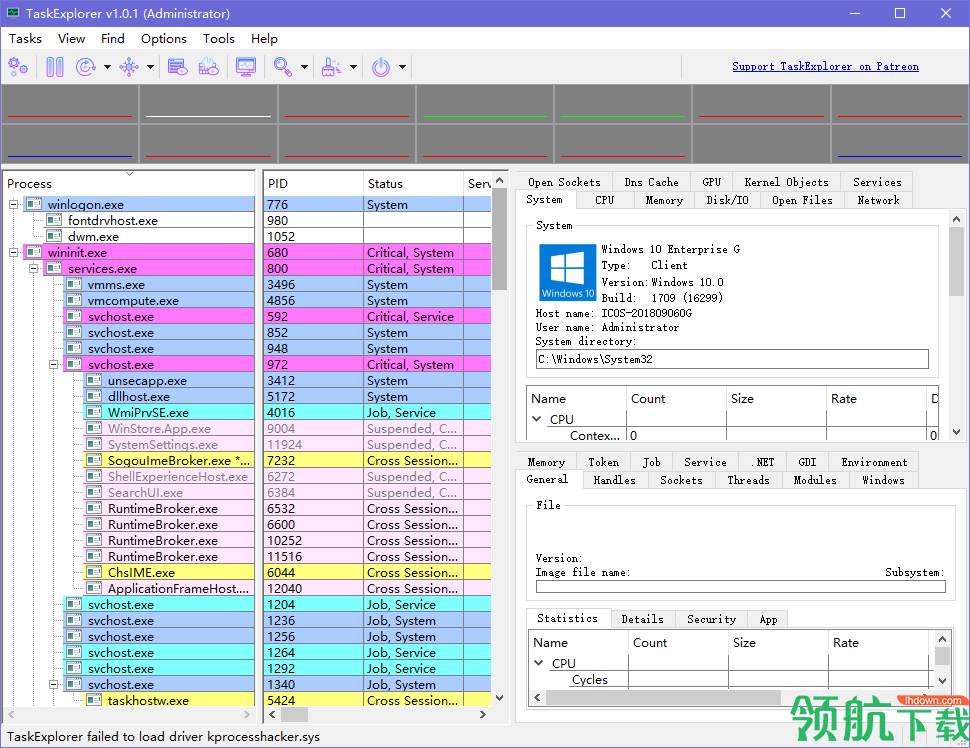Image resolution: width=970 pixels, height=748 pixels.
Task: Click the services-with-eye toolbar icon
Action: 208,66
